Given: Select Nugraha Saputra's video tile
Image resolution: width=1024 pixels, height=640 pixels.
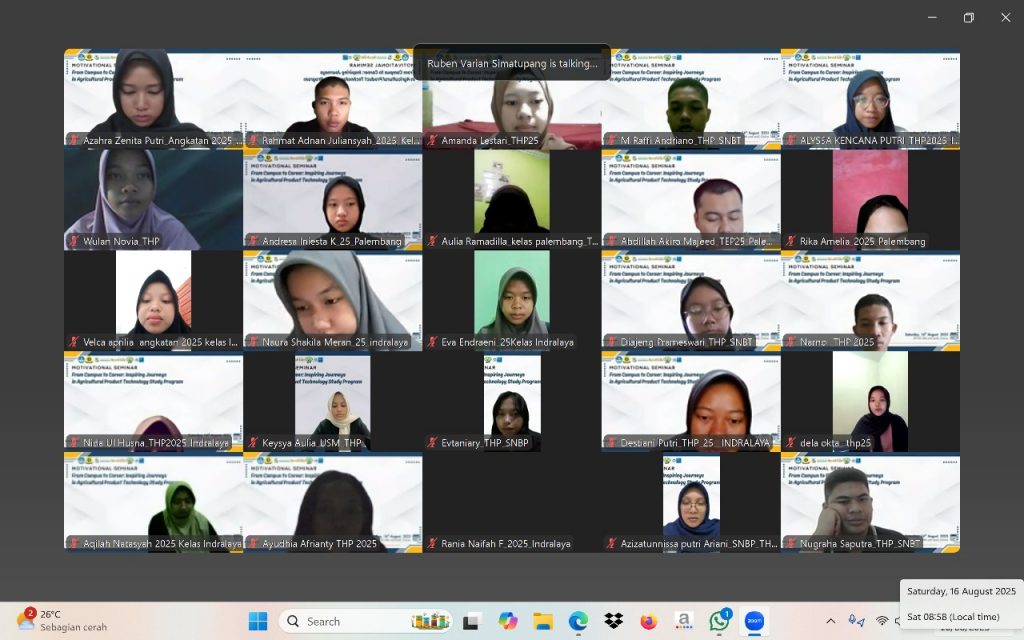Looking at the screenshot, I should click(x=870, y=500).
